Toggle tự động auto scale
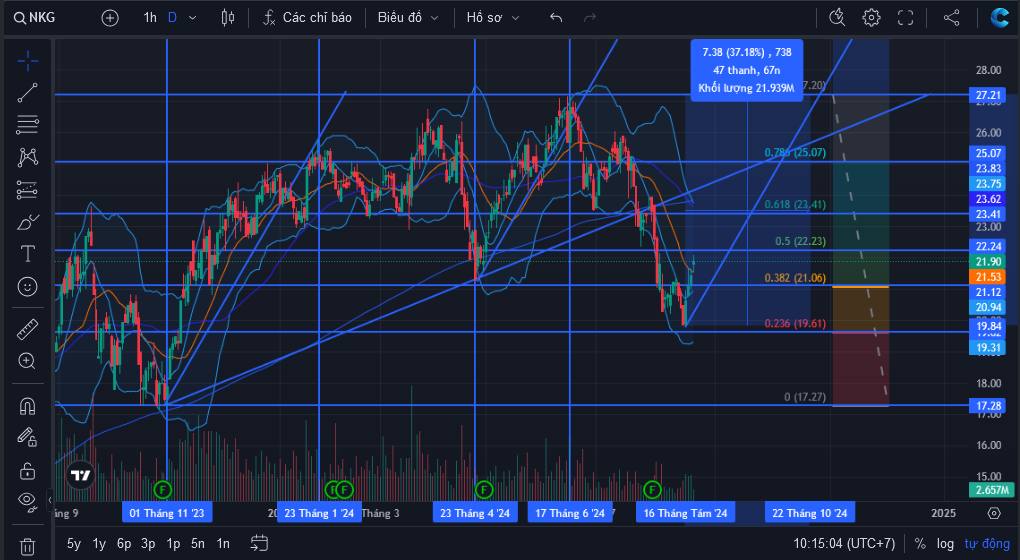This screenshot has width=1020, height=560. tap(987, 544)
